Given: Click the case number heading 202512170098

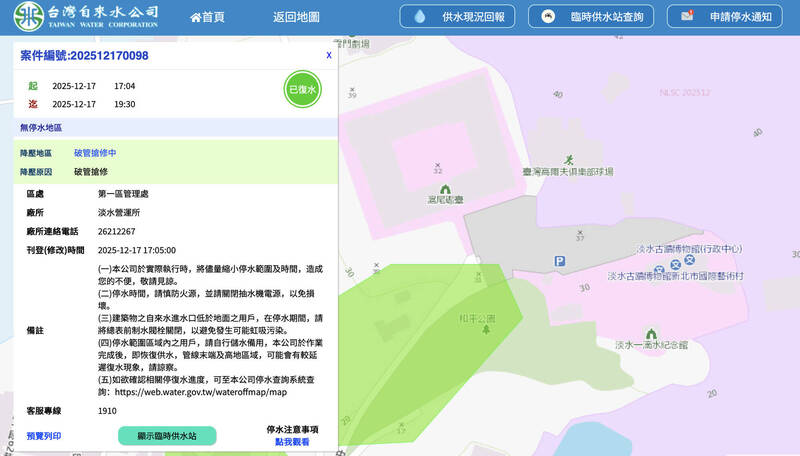Looking at the screenshot, I should point(84,56).
